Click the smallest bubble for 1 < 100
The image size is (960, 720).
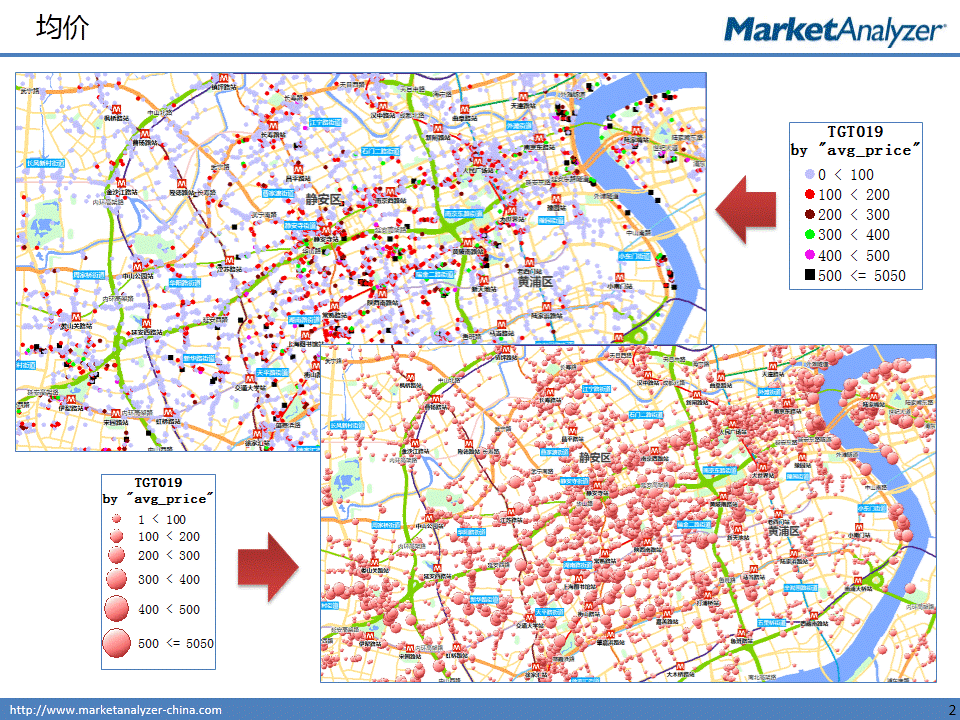click(116, 519)
